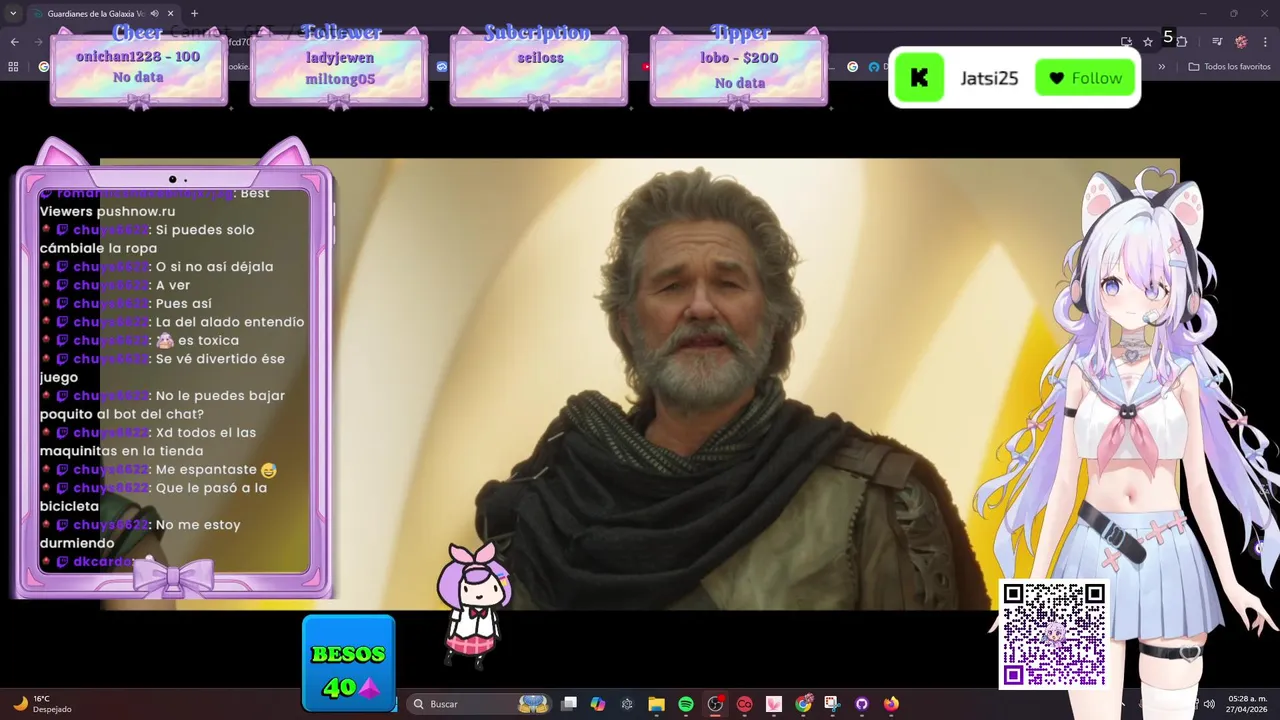Open Firefox from the taskbar
The height and width of the screenshot is (720, 1280).
891,704
